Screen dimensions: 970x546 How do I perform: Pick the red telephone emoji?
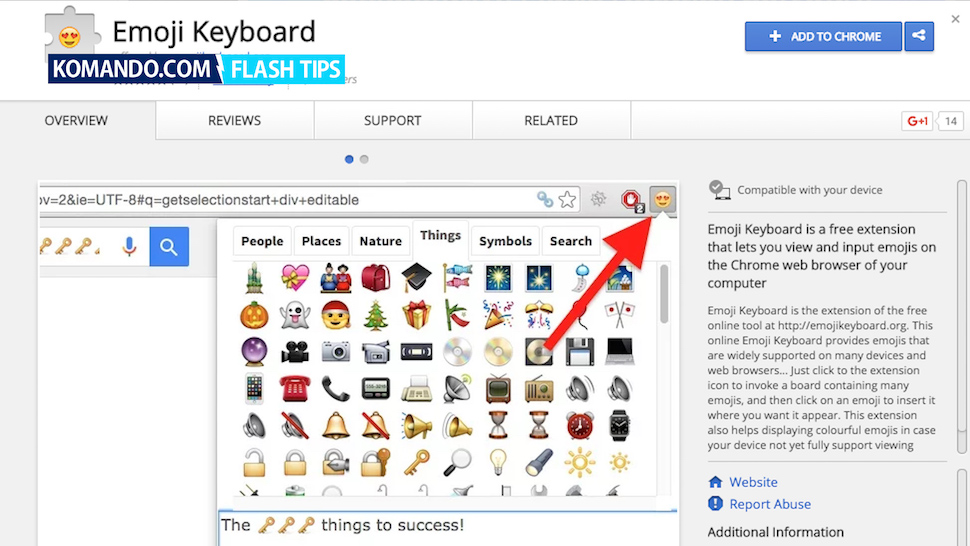[294, 389]
